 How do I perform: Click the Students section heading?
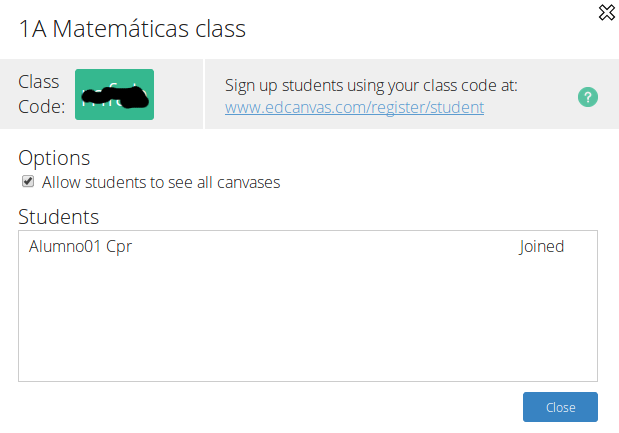point(58,217)
